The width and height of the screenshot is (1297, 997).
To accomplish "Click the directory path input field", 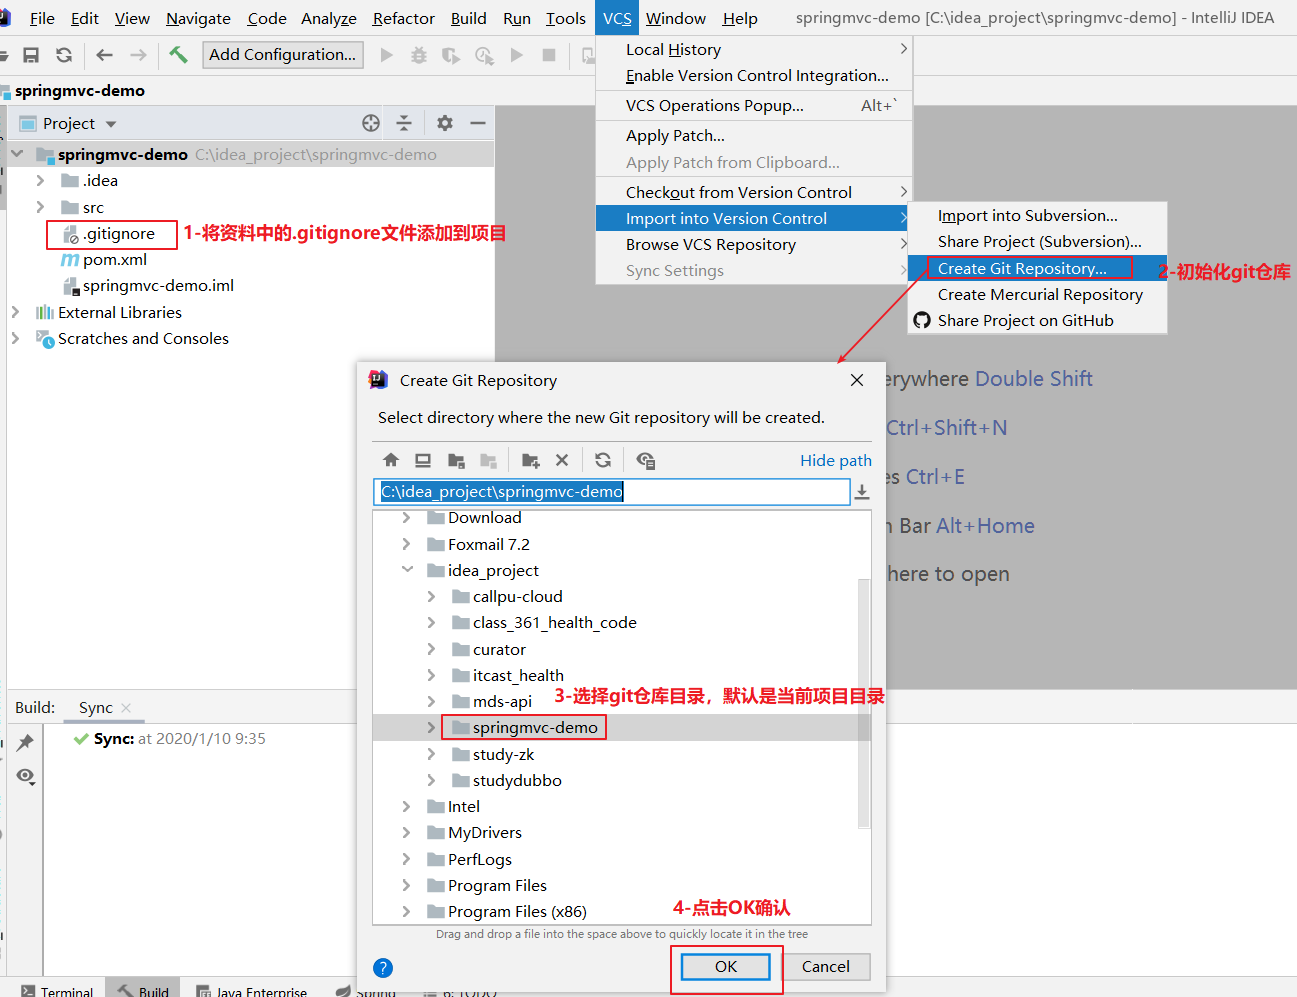I will point(613,492).
